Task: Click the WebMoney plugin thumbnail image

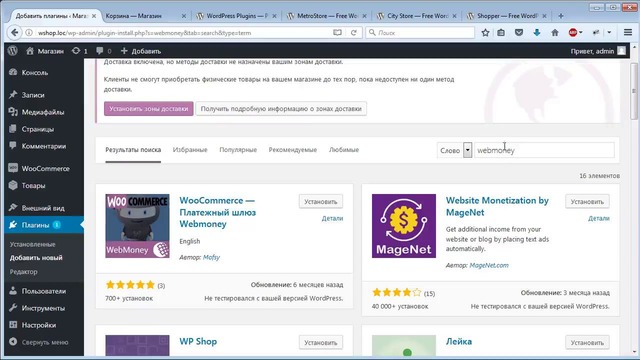Action: tap(137, 226)
